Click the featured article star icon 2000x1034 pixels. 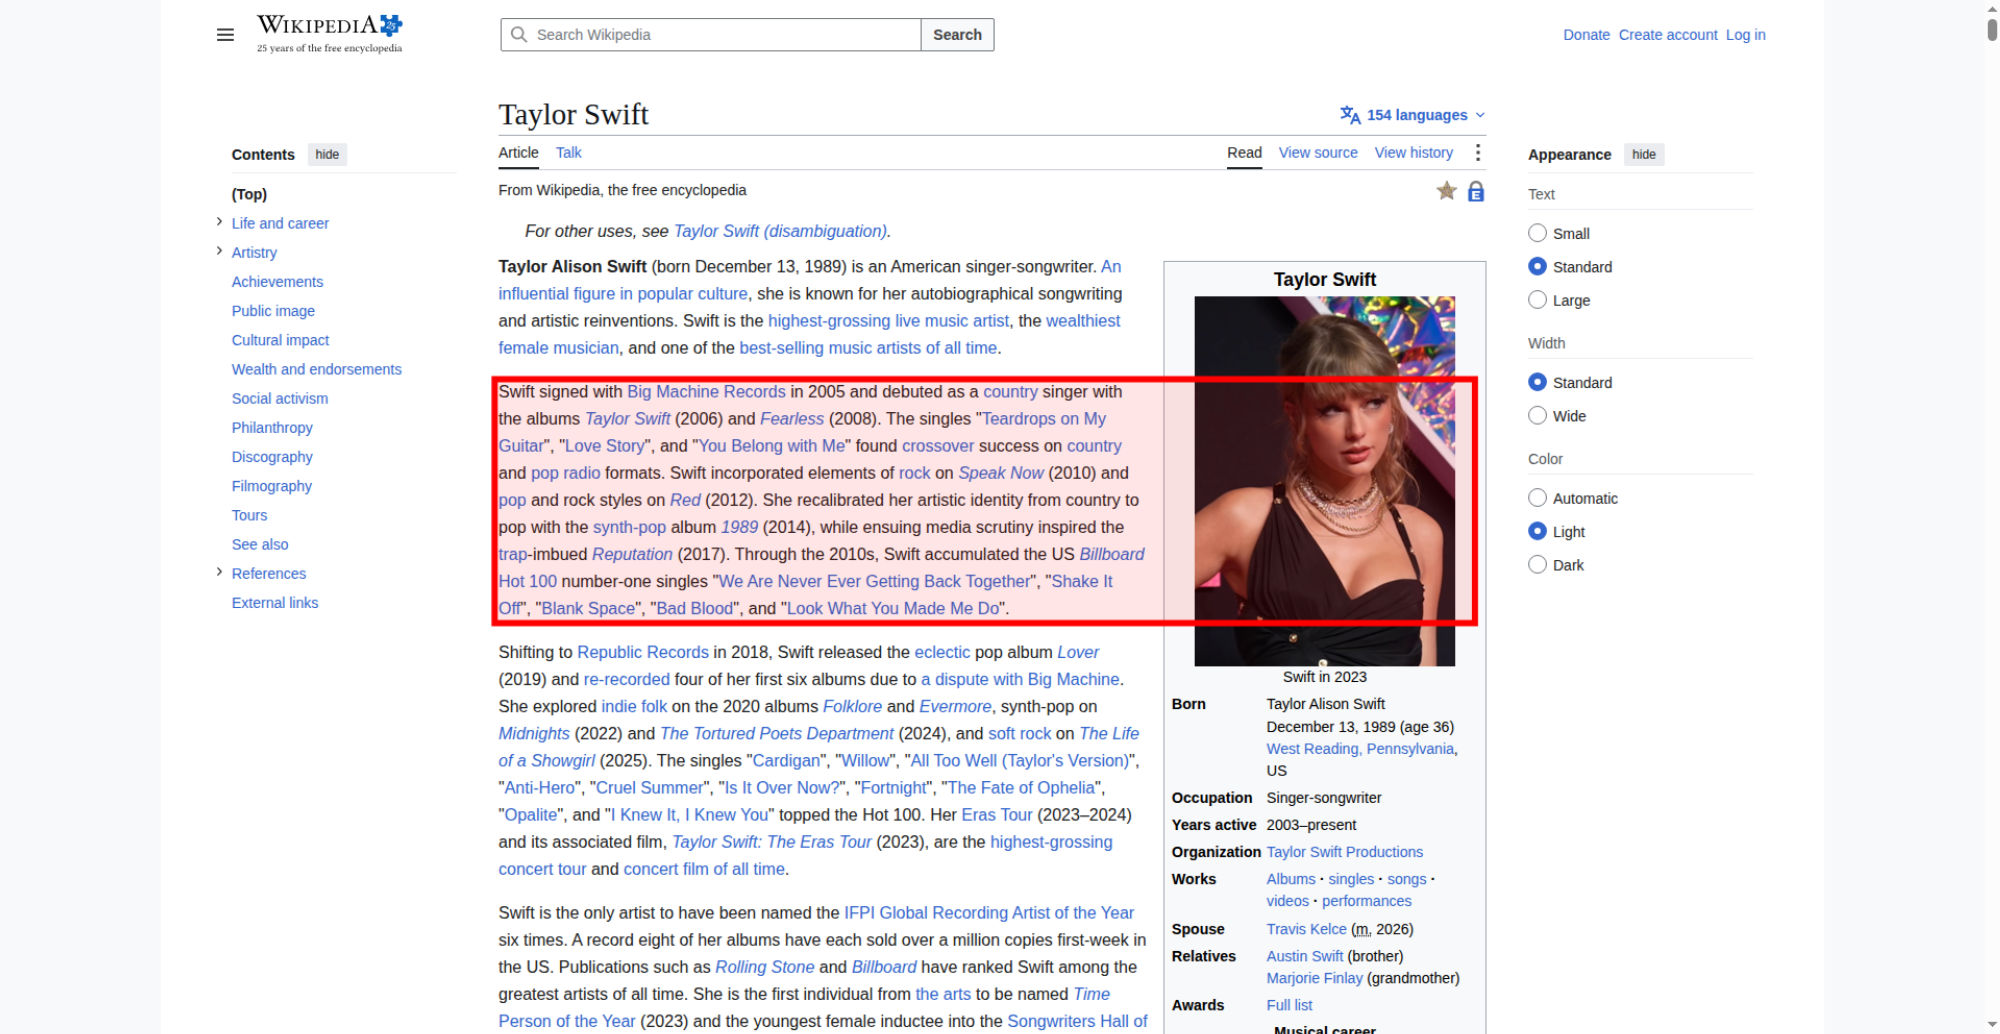pos(1446,191)
